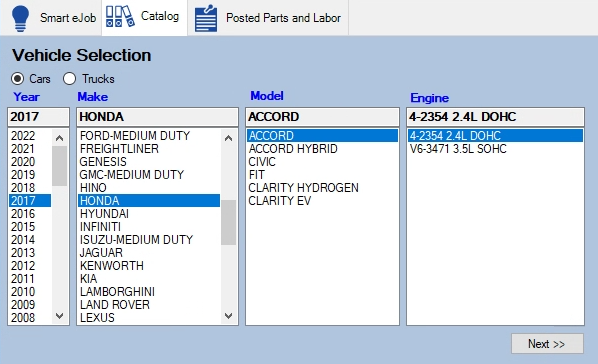Choose LAMBORGHINI in Make list

tap(149, 292)
